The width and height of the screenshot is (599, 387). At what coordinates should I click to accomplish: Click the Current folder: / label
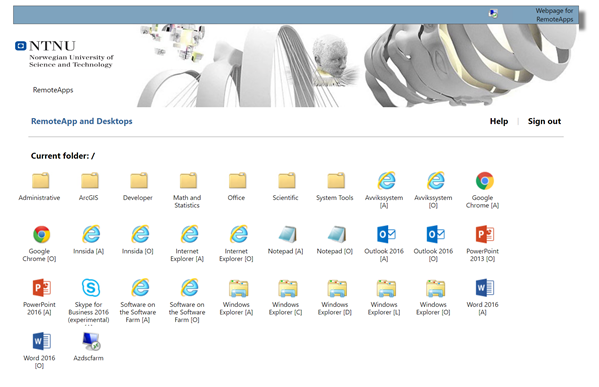(x=63, y=156)
